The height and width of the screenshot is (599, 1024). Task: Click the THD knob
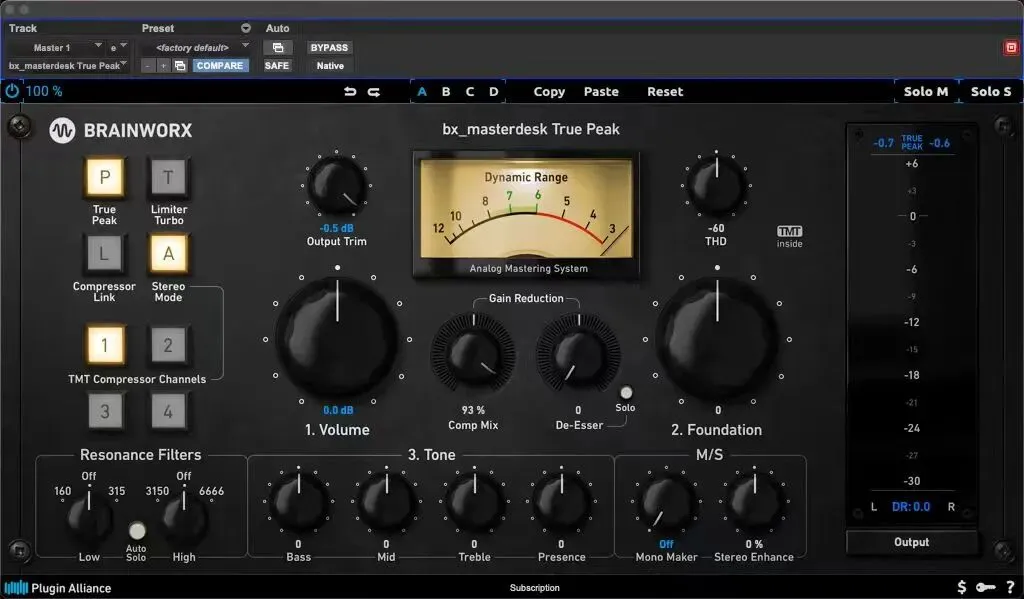tap(716, 186)
